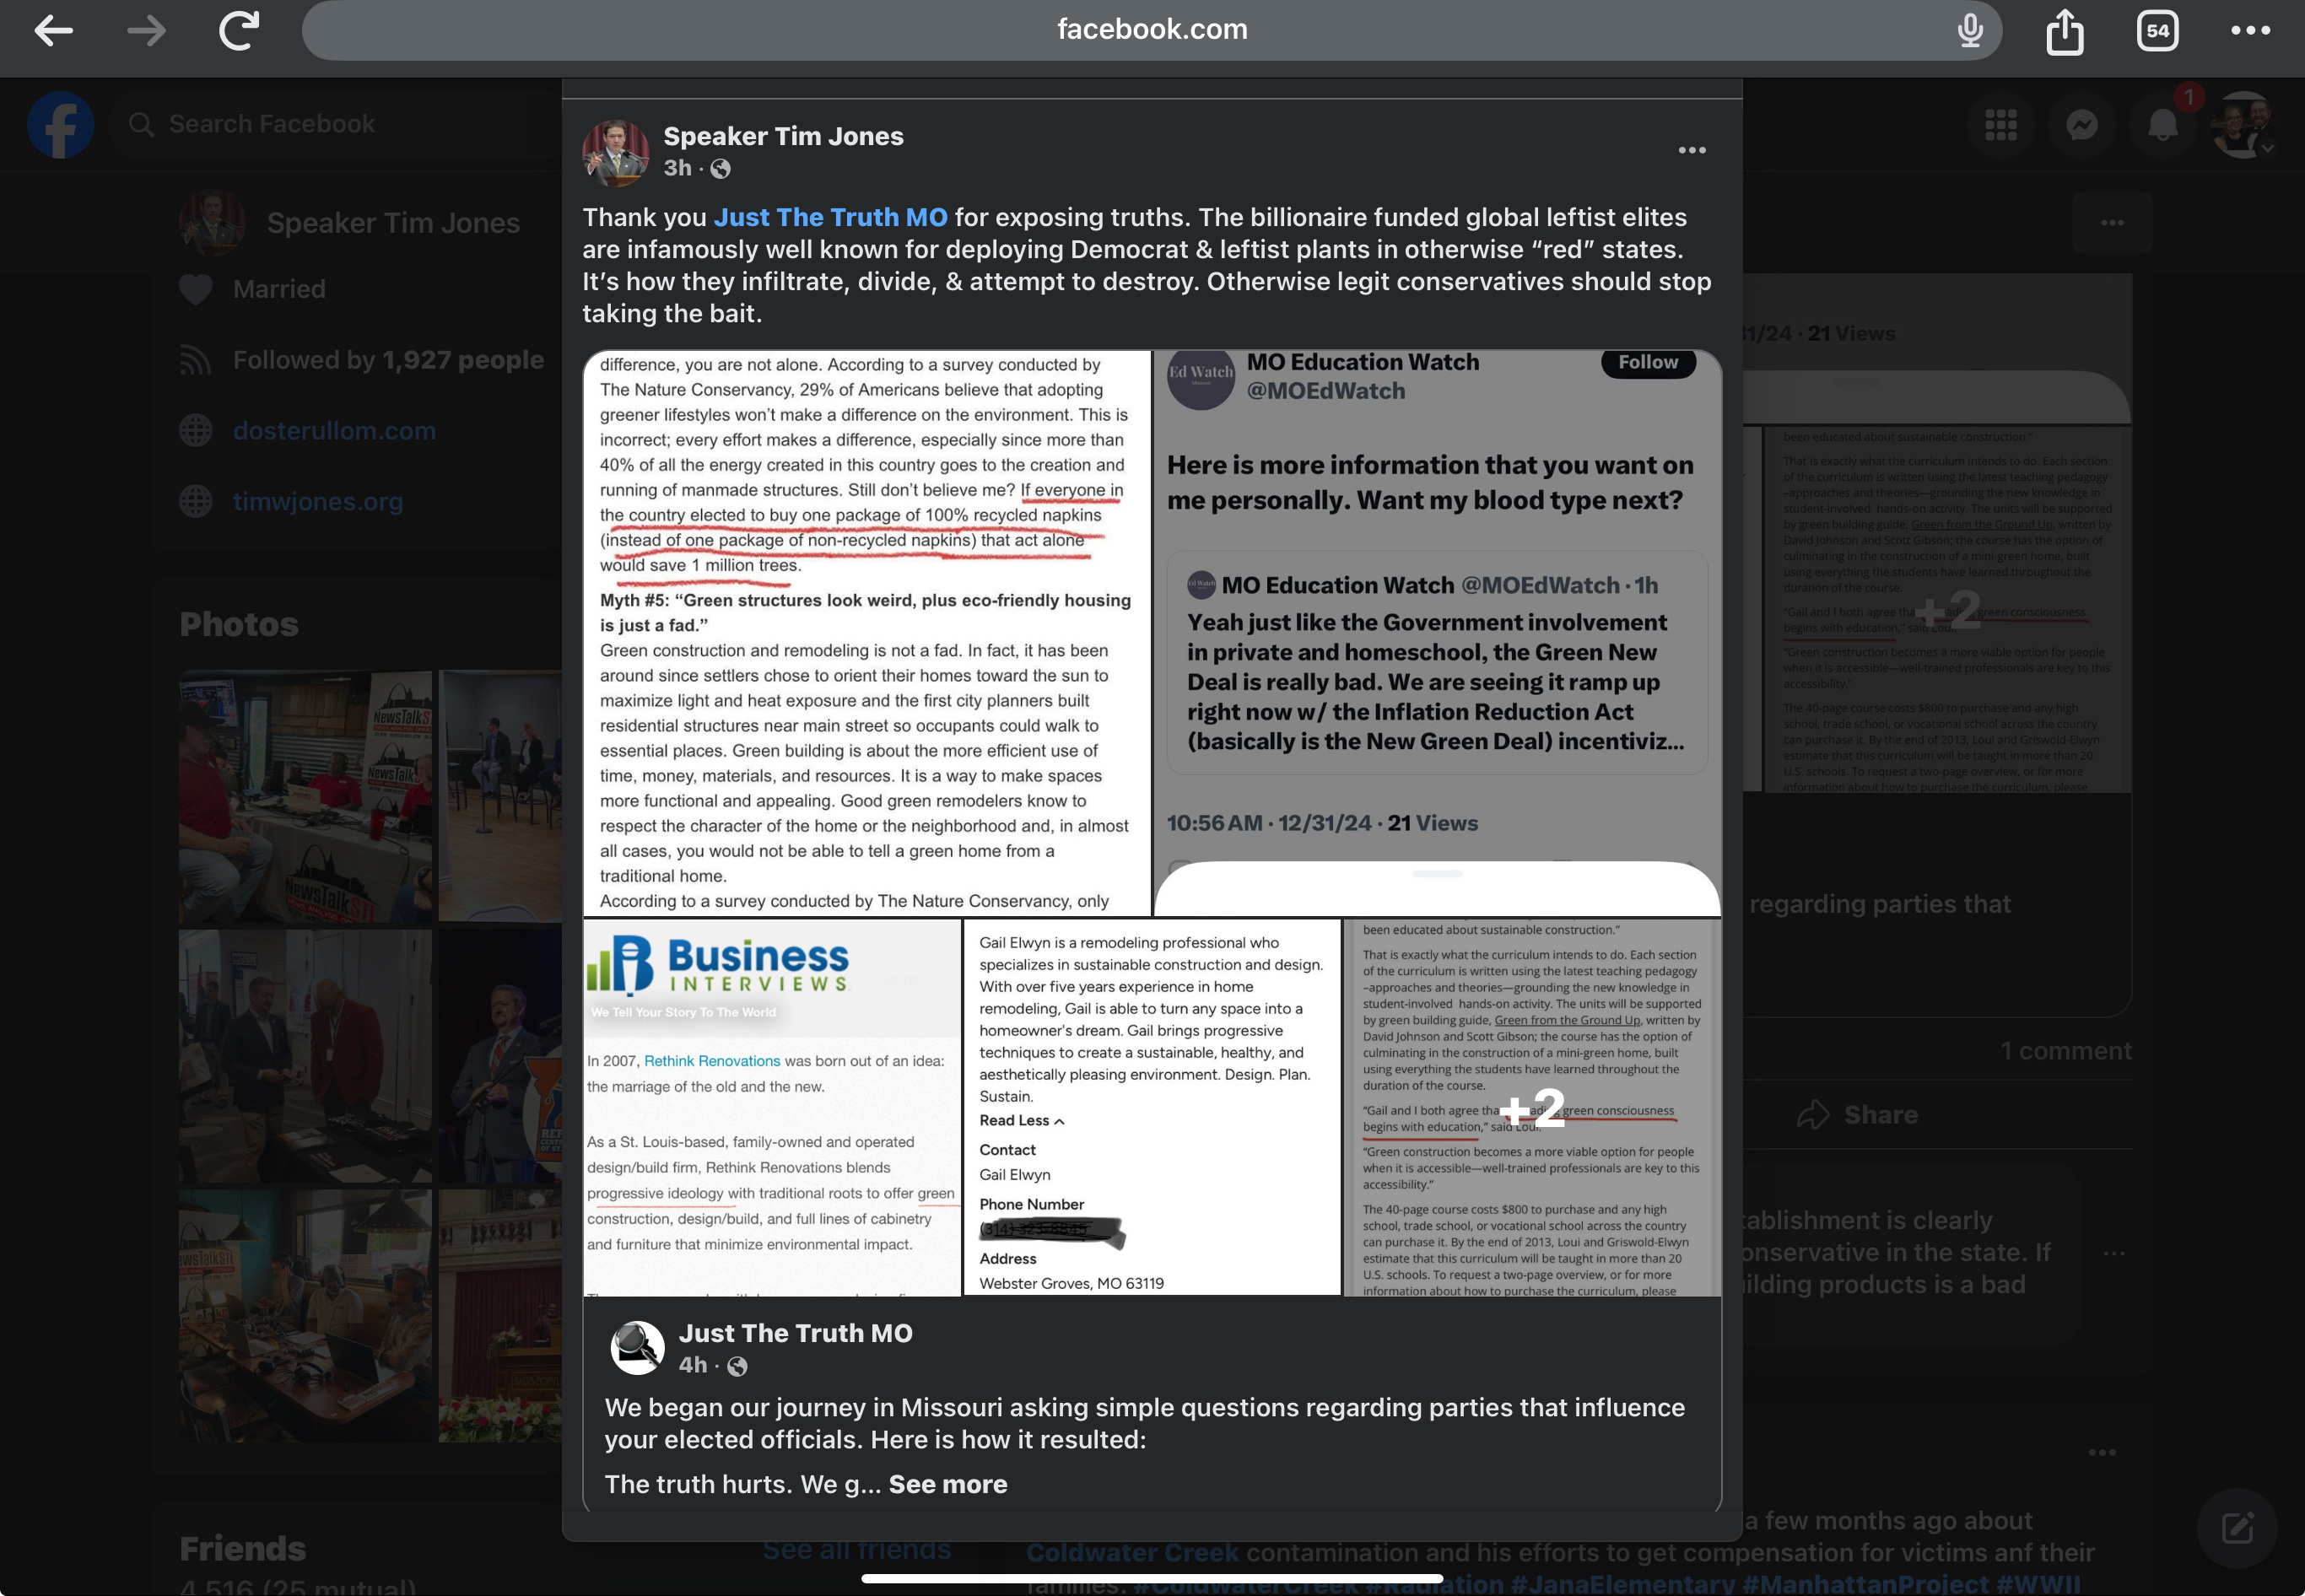Open the notifications bell icon
This screenshot has width=2305, height=1596.
click(2162, 125)
